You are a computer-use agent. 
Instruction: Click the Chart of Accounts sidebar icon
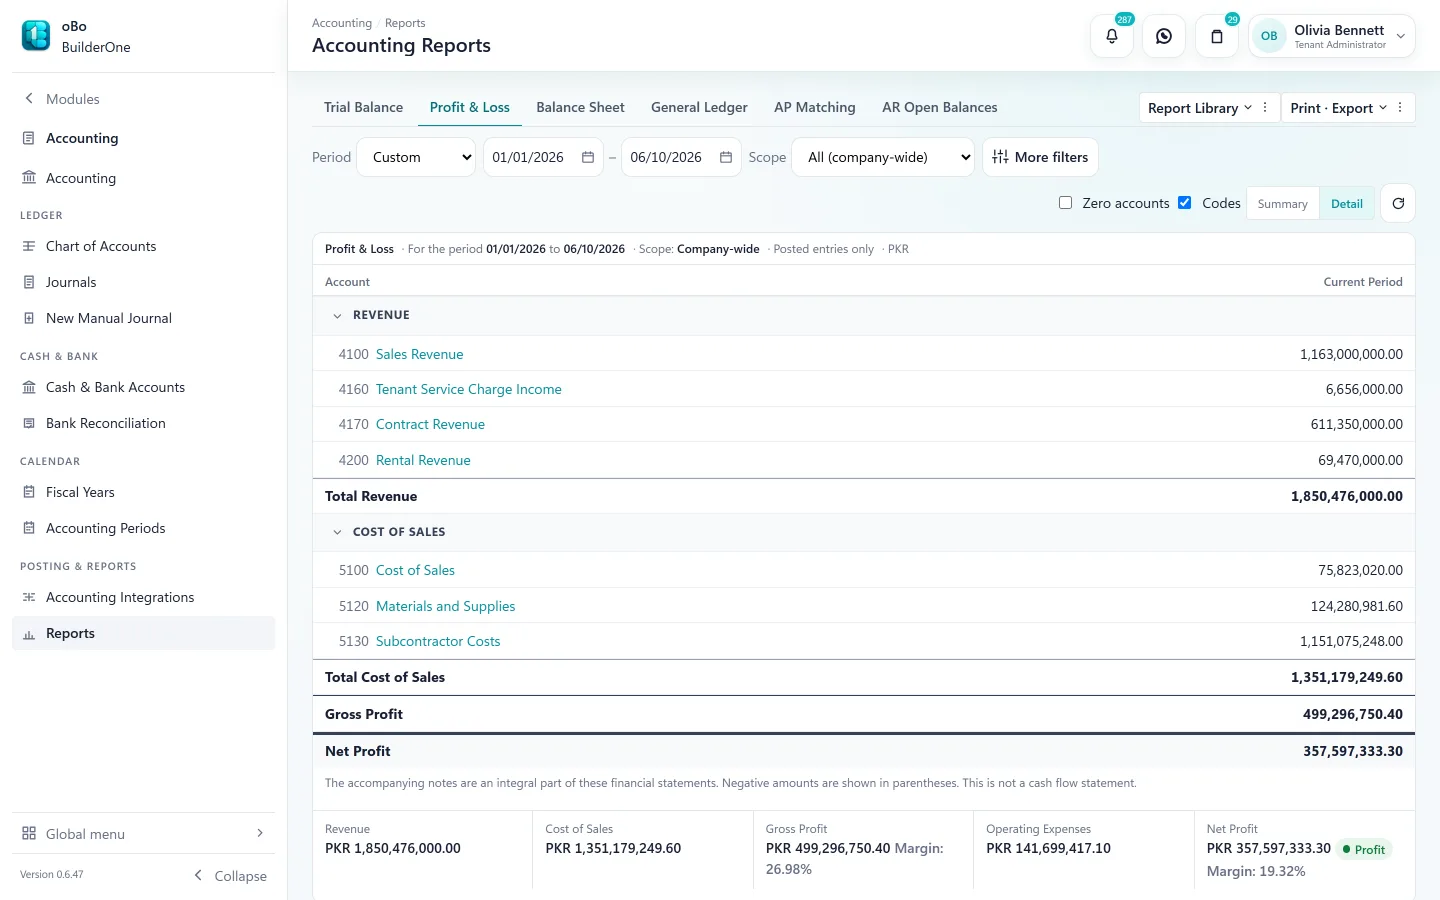[x=29, y=246]
